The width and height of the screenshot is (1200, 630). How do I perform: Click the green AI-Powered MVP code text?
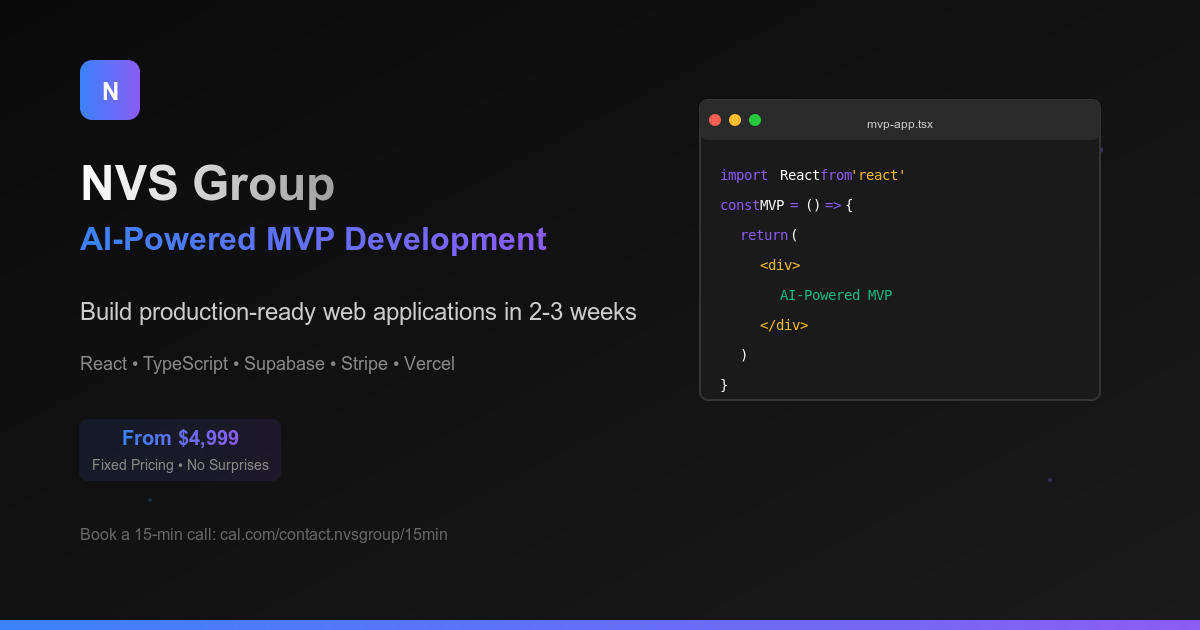coord(836,295)
